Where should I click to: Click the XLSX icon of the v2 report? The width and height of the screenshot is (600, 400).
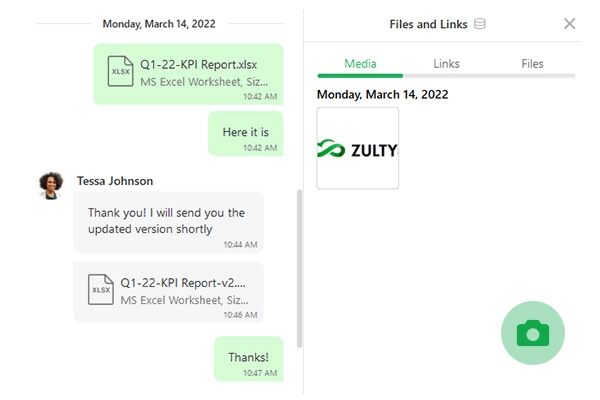tap(101, 289)
